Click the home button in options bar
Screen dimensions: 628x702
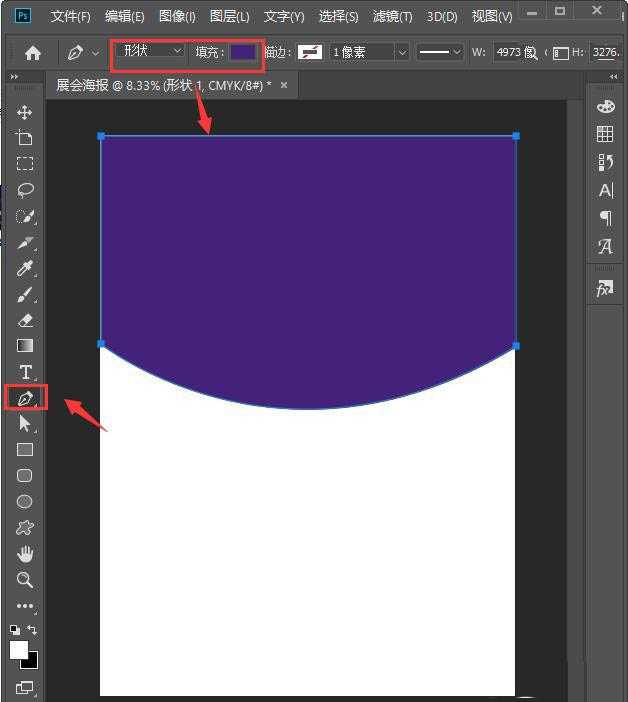(x=33, y=52)
